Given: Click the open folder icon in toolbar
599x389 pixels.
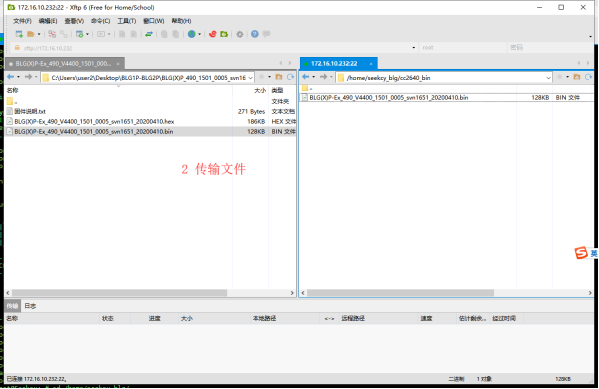Looking at the screenshot, I should tap(31, 34).
